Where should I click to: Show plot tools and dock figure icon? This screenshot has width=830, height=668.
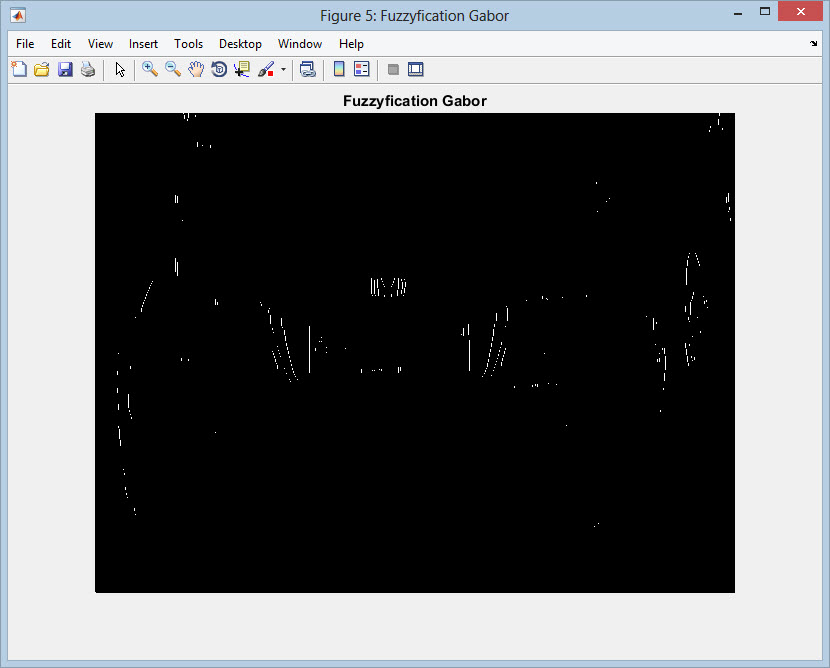click(416, 69)
